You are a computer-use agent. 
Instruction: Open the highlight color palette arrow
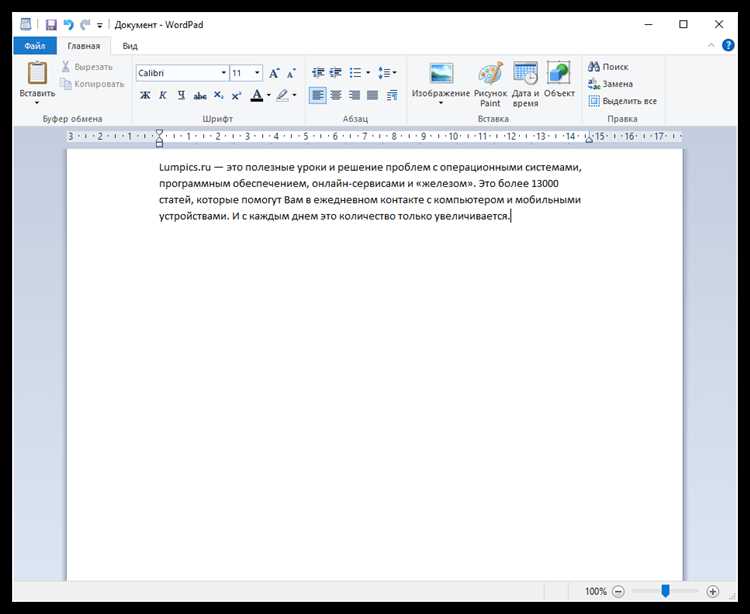(294, 96)
